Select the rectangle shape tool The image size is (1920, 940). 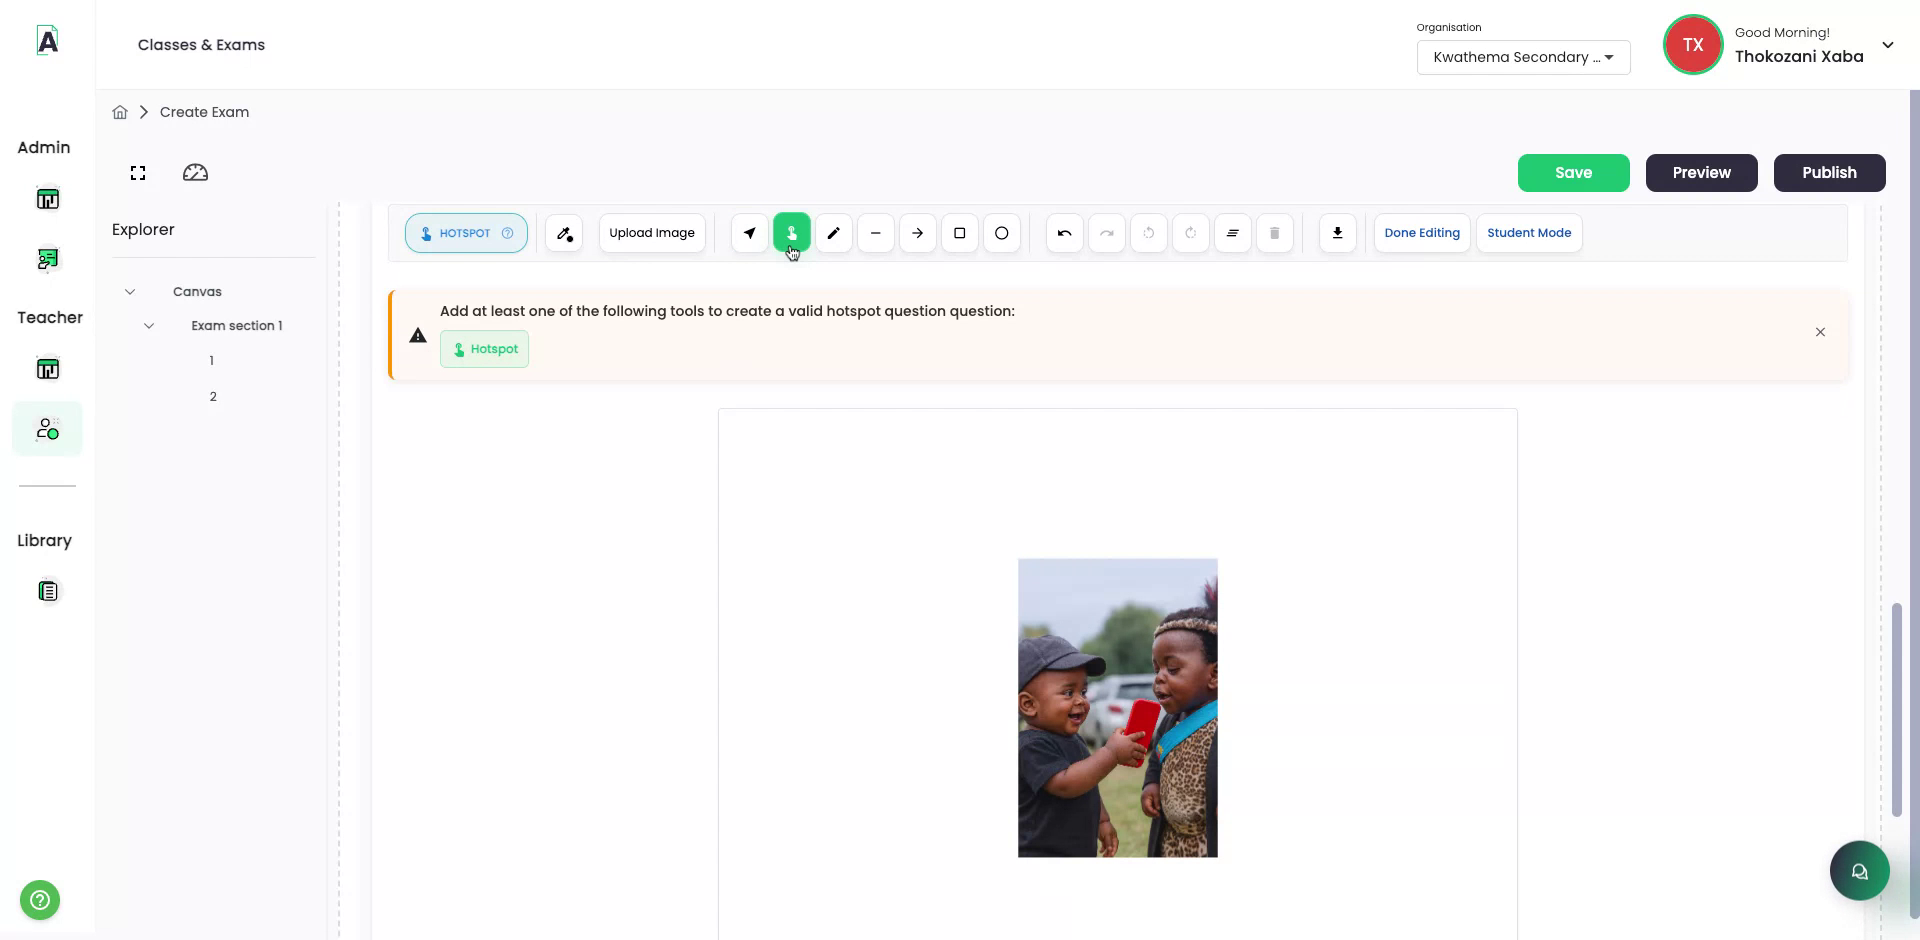(x=959, y=233)
